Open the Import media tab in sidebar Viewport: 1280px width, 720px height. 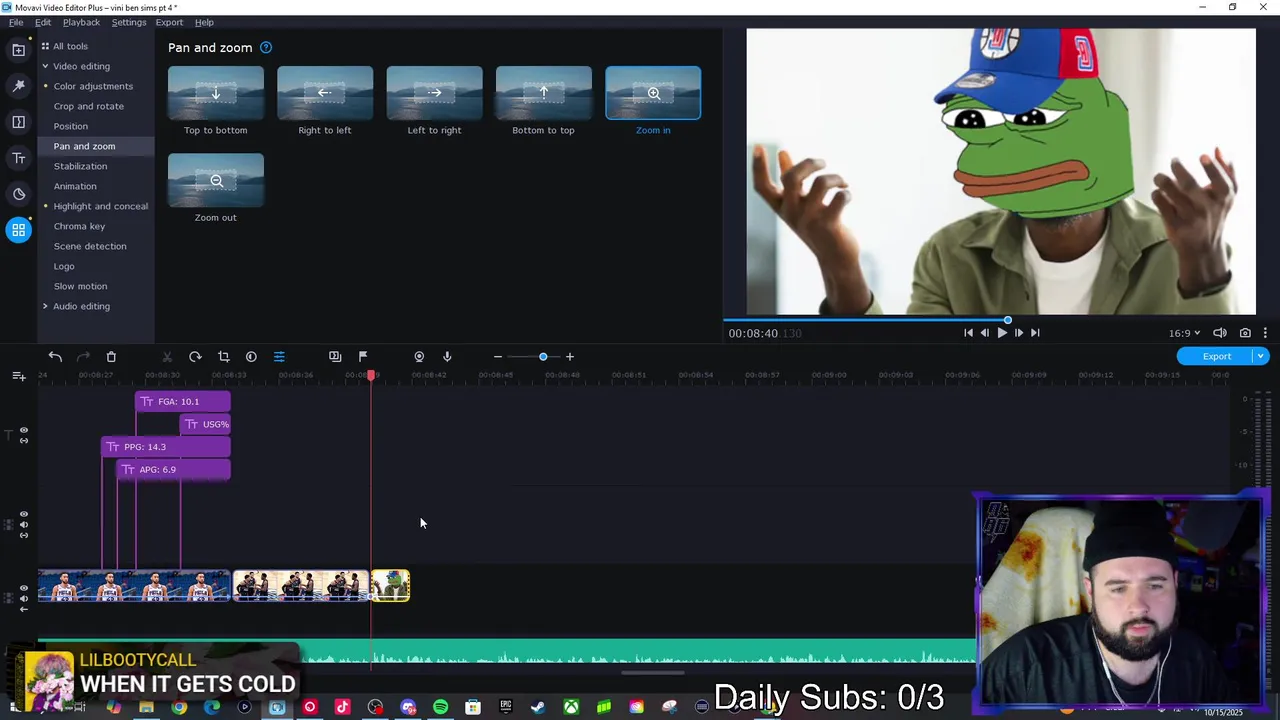coord(18,50)
